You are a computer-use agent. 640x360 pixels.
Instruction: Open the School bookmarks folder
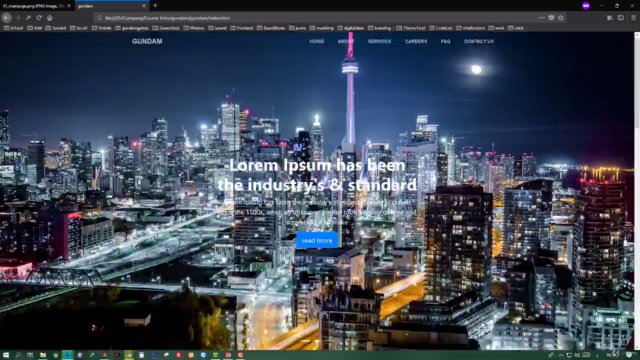coord(13,28)
